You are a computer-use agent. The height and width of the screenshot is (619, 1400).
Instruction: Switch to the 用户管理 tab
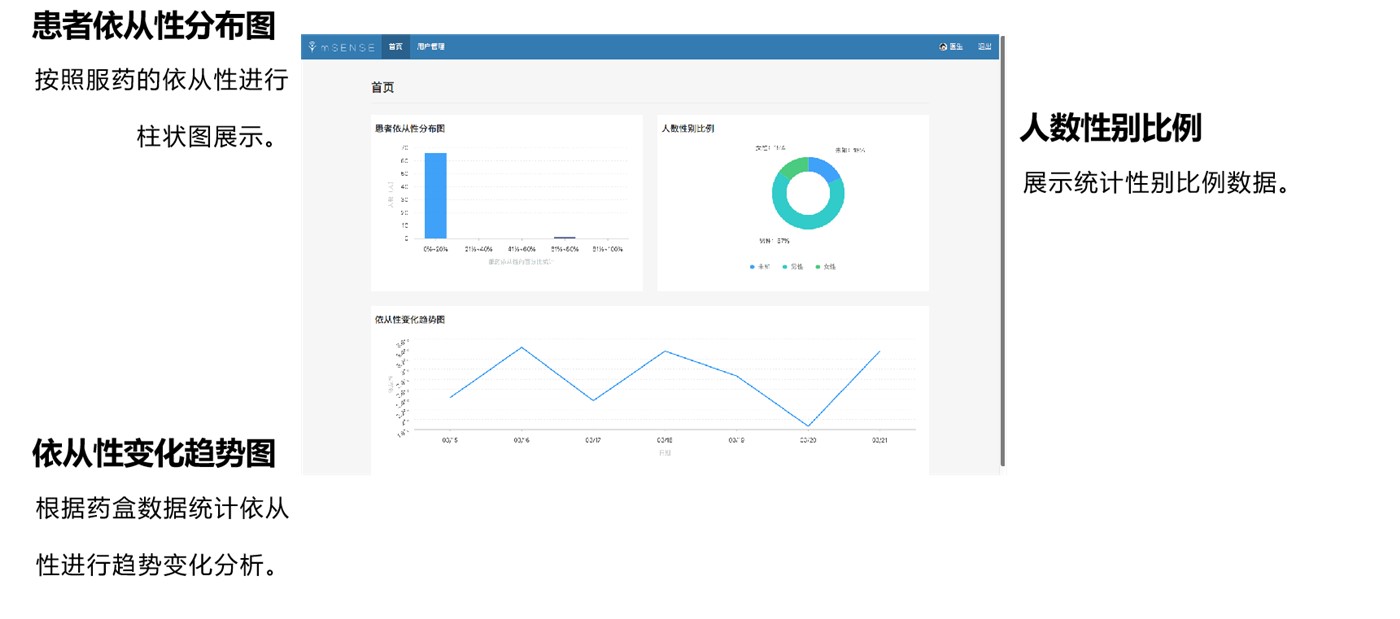431,47
